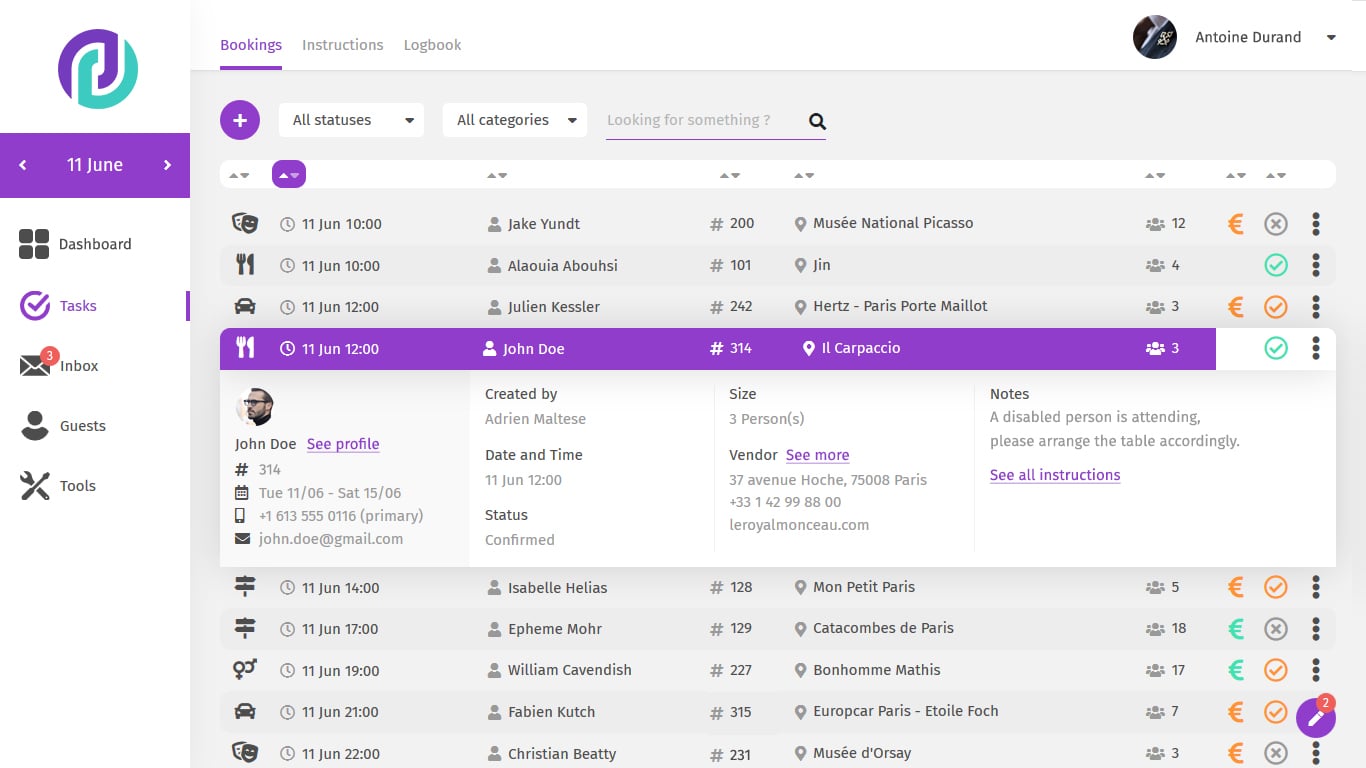Expand the All categories dropdown

pos(515,120)
